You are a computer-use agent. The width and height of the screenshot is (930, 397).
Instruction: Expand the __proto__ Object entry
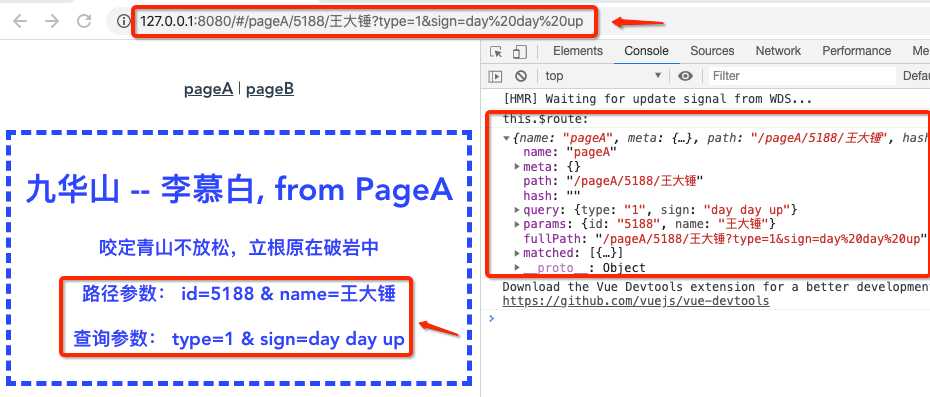517,268
